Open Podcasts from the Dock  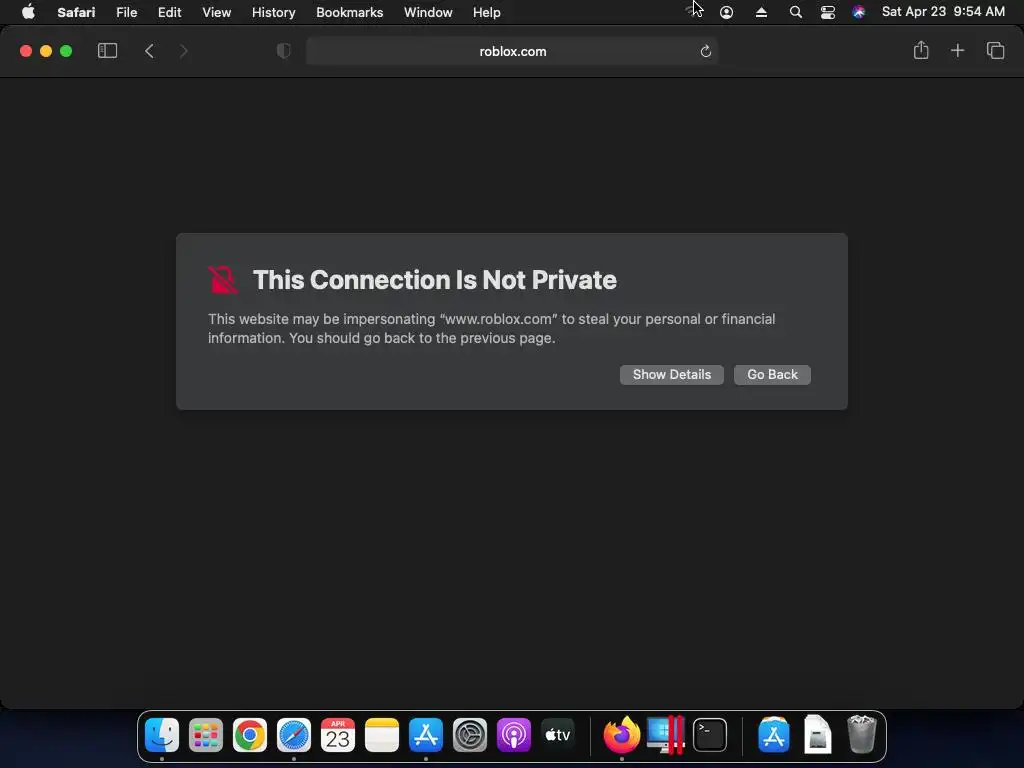click(x=514, y=735)
